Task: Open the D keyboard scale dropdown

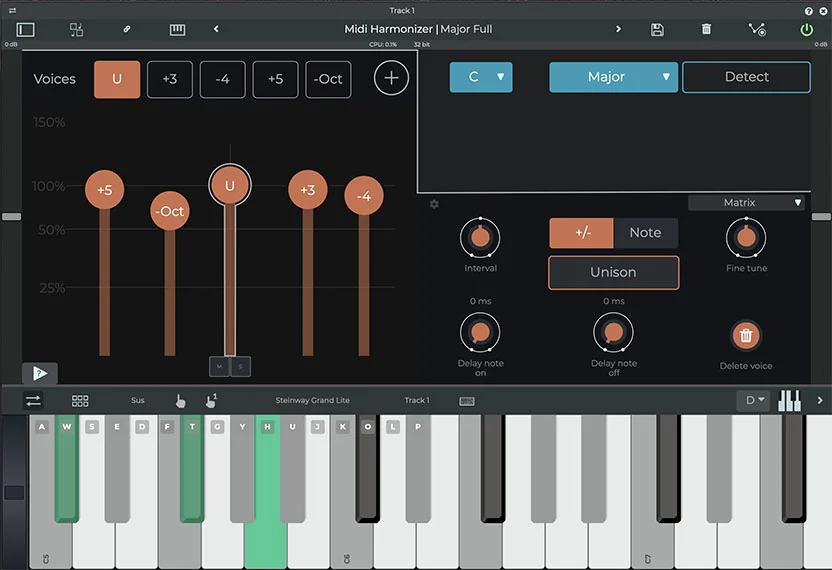Action: (753, 400)
